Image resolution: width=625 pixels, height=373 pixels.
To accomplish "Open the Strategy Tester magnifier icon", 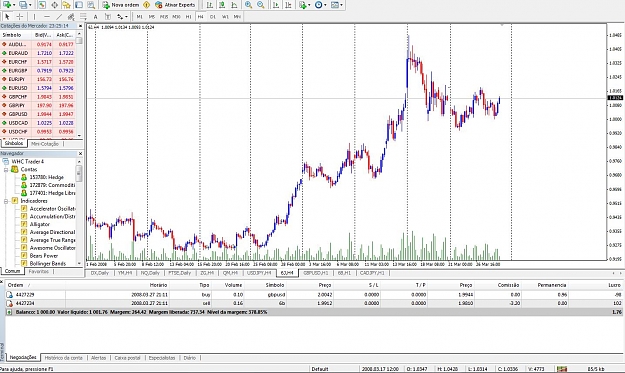I will coord(91,5).
